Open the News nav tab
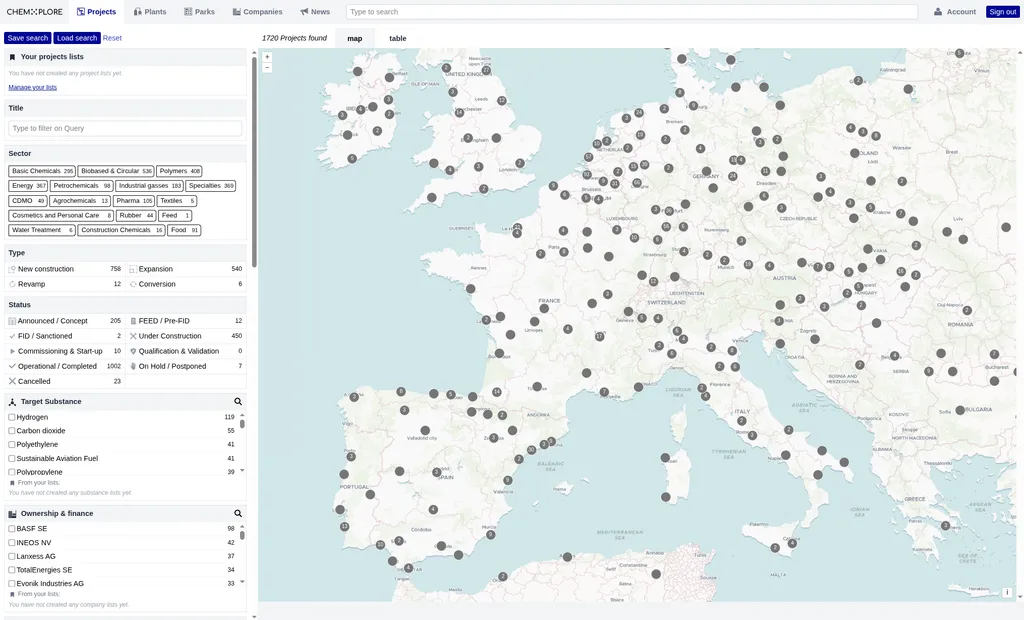 pyautogui.click(x=315, y=12)
